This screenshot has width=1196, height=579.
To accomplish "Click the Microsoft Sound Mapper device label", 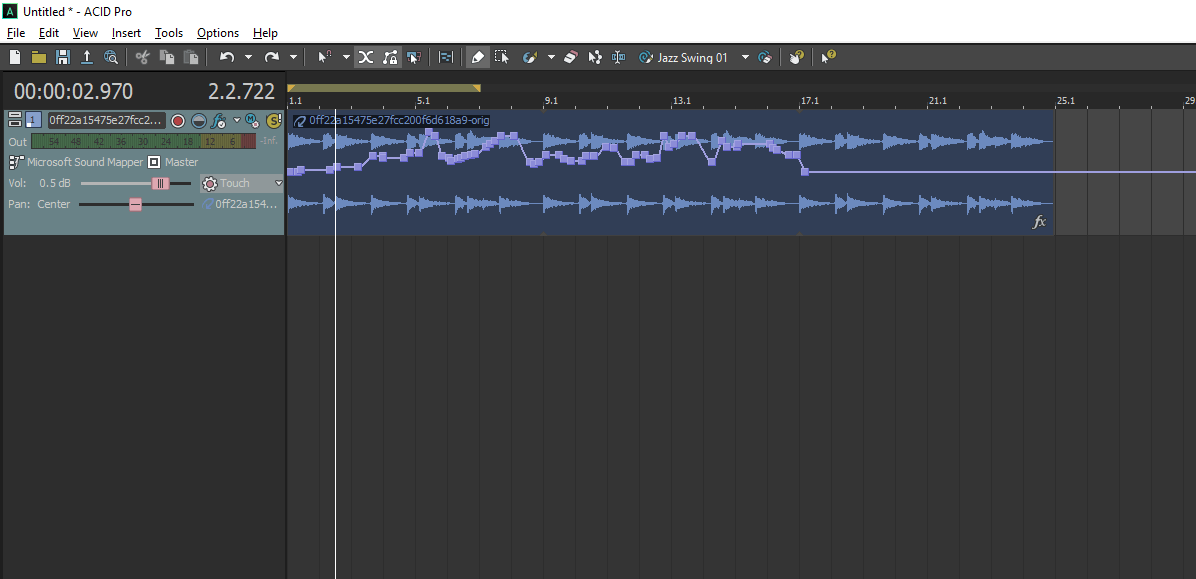I will pyautogui.click(x=84, y=162).
